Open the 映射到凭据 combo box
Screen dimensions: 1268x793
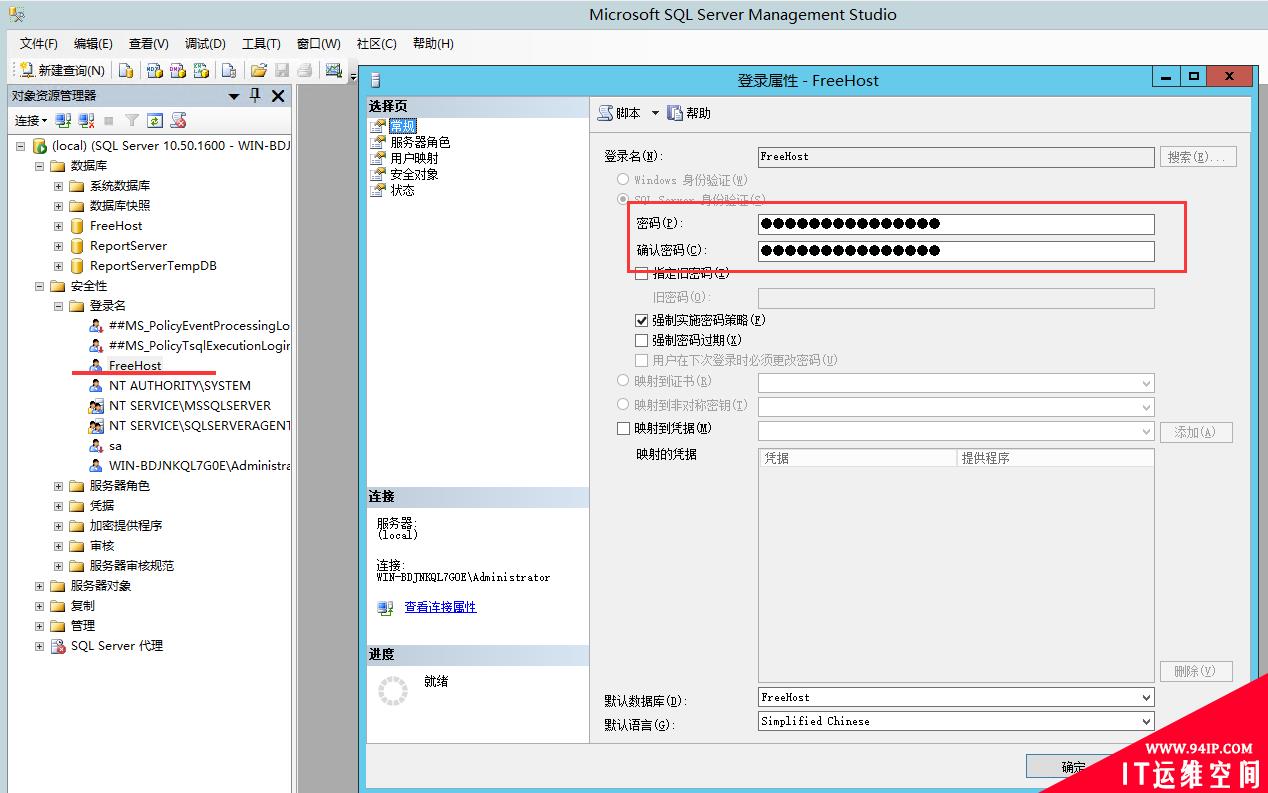click(956, 431)
